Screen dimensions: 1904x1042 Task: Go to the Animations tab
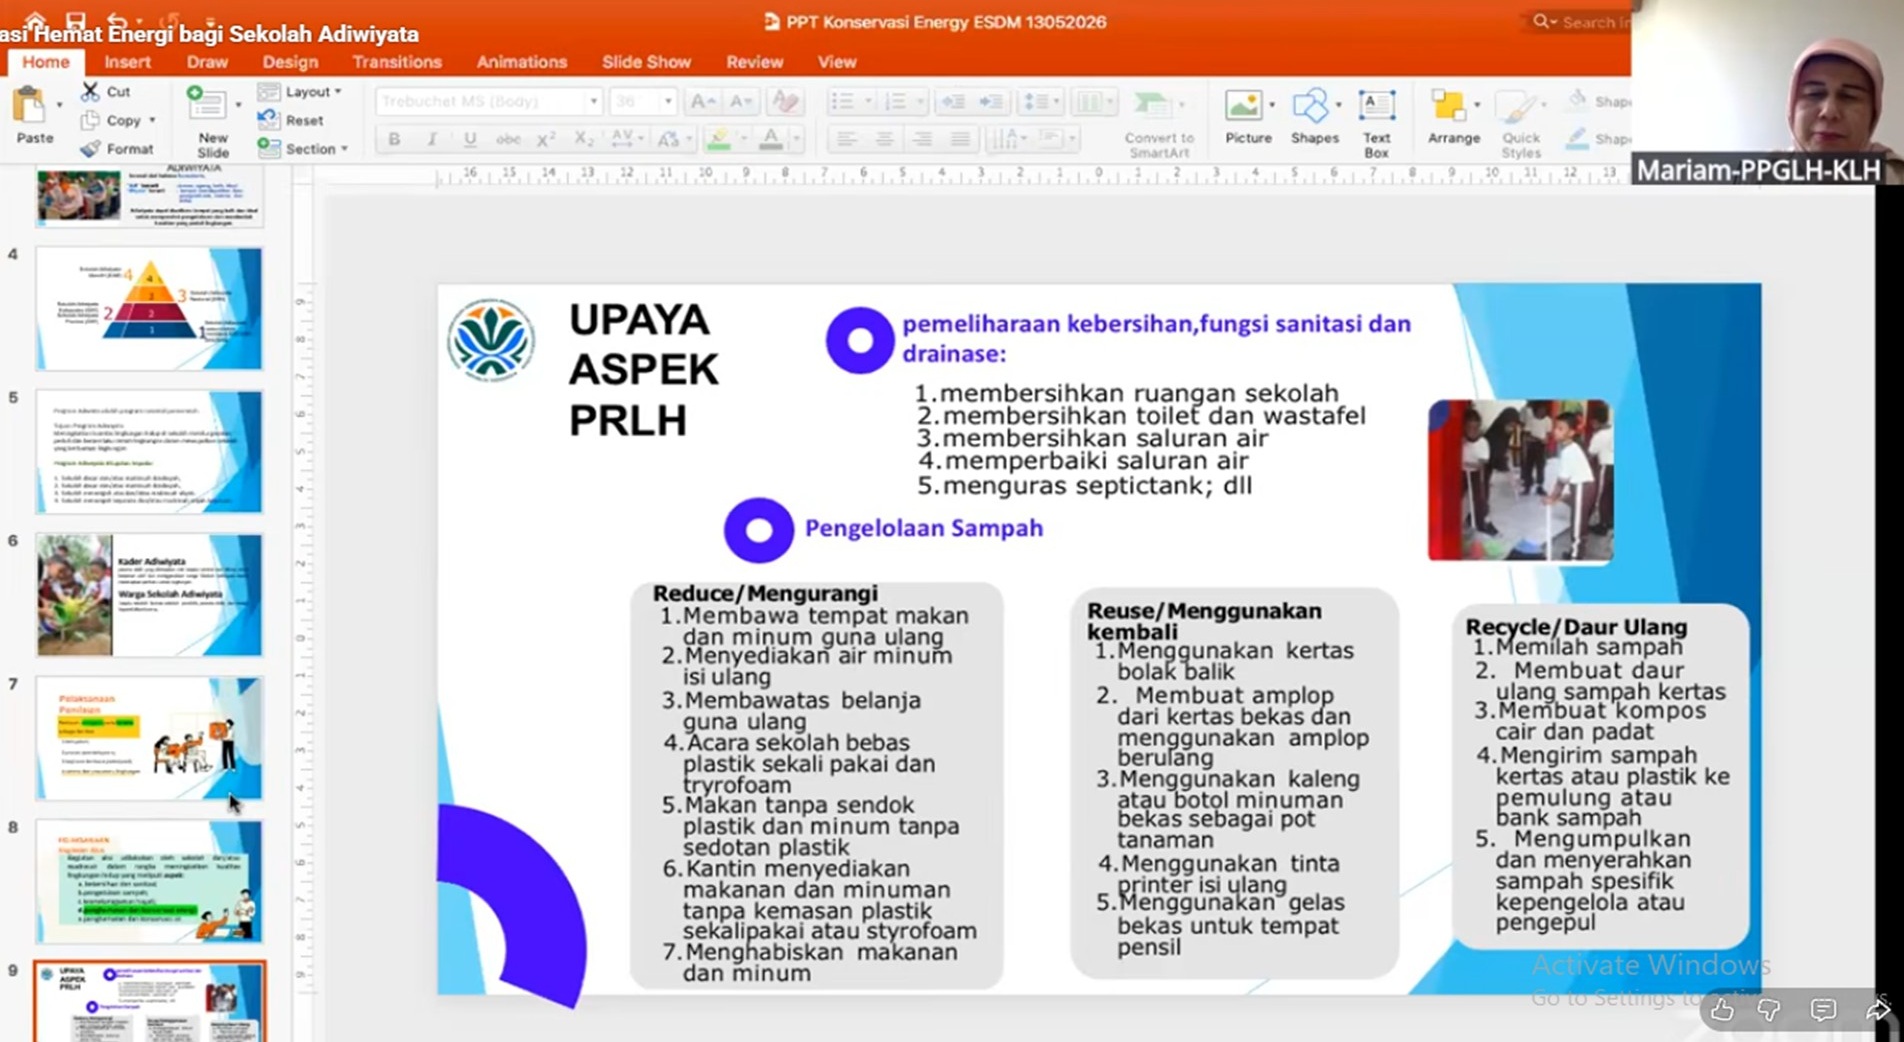[x=522, y=62]
